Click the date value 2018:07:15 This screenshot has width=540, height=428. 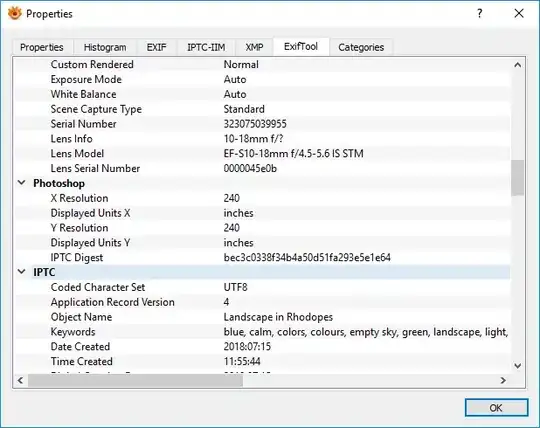[x=247, y=346]
